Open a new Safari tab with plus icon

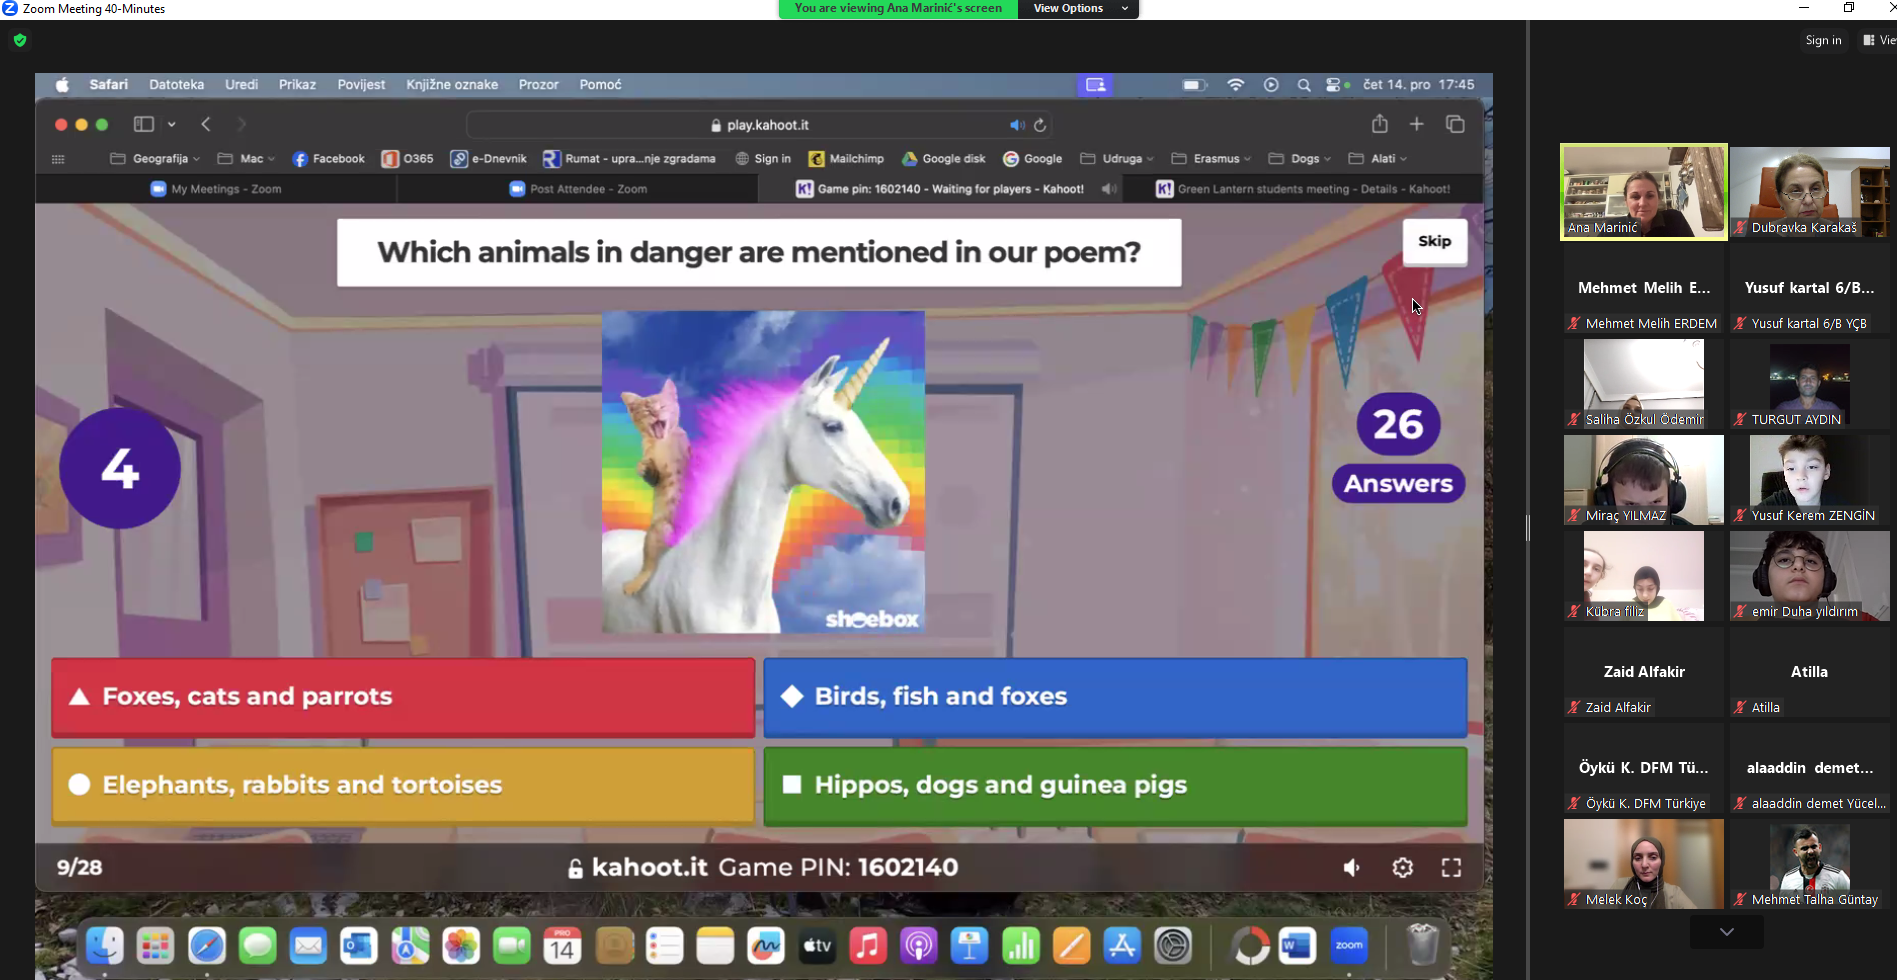pos(1416,124)
